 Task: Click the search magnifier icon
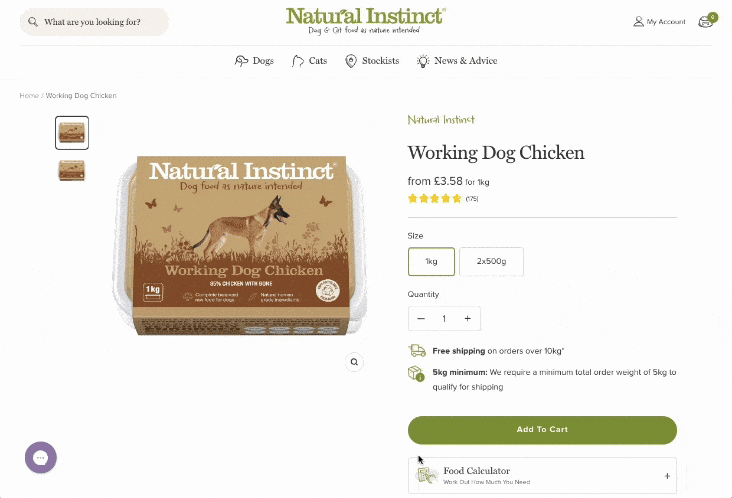(33, 21)
